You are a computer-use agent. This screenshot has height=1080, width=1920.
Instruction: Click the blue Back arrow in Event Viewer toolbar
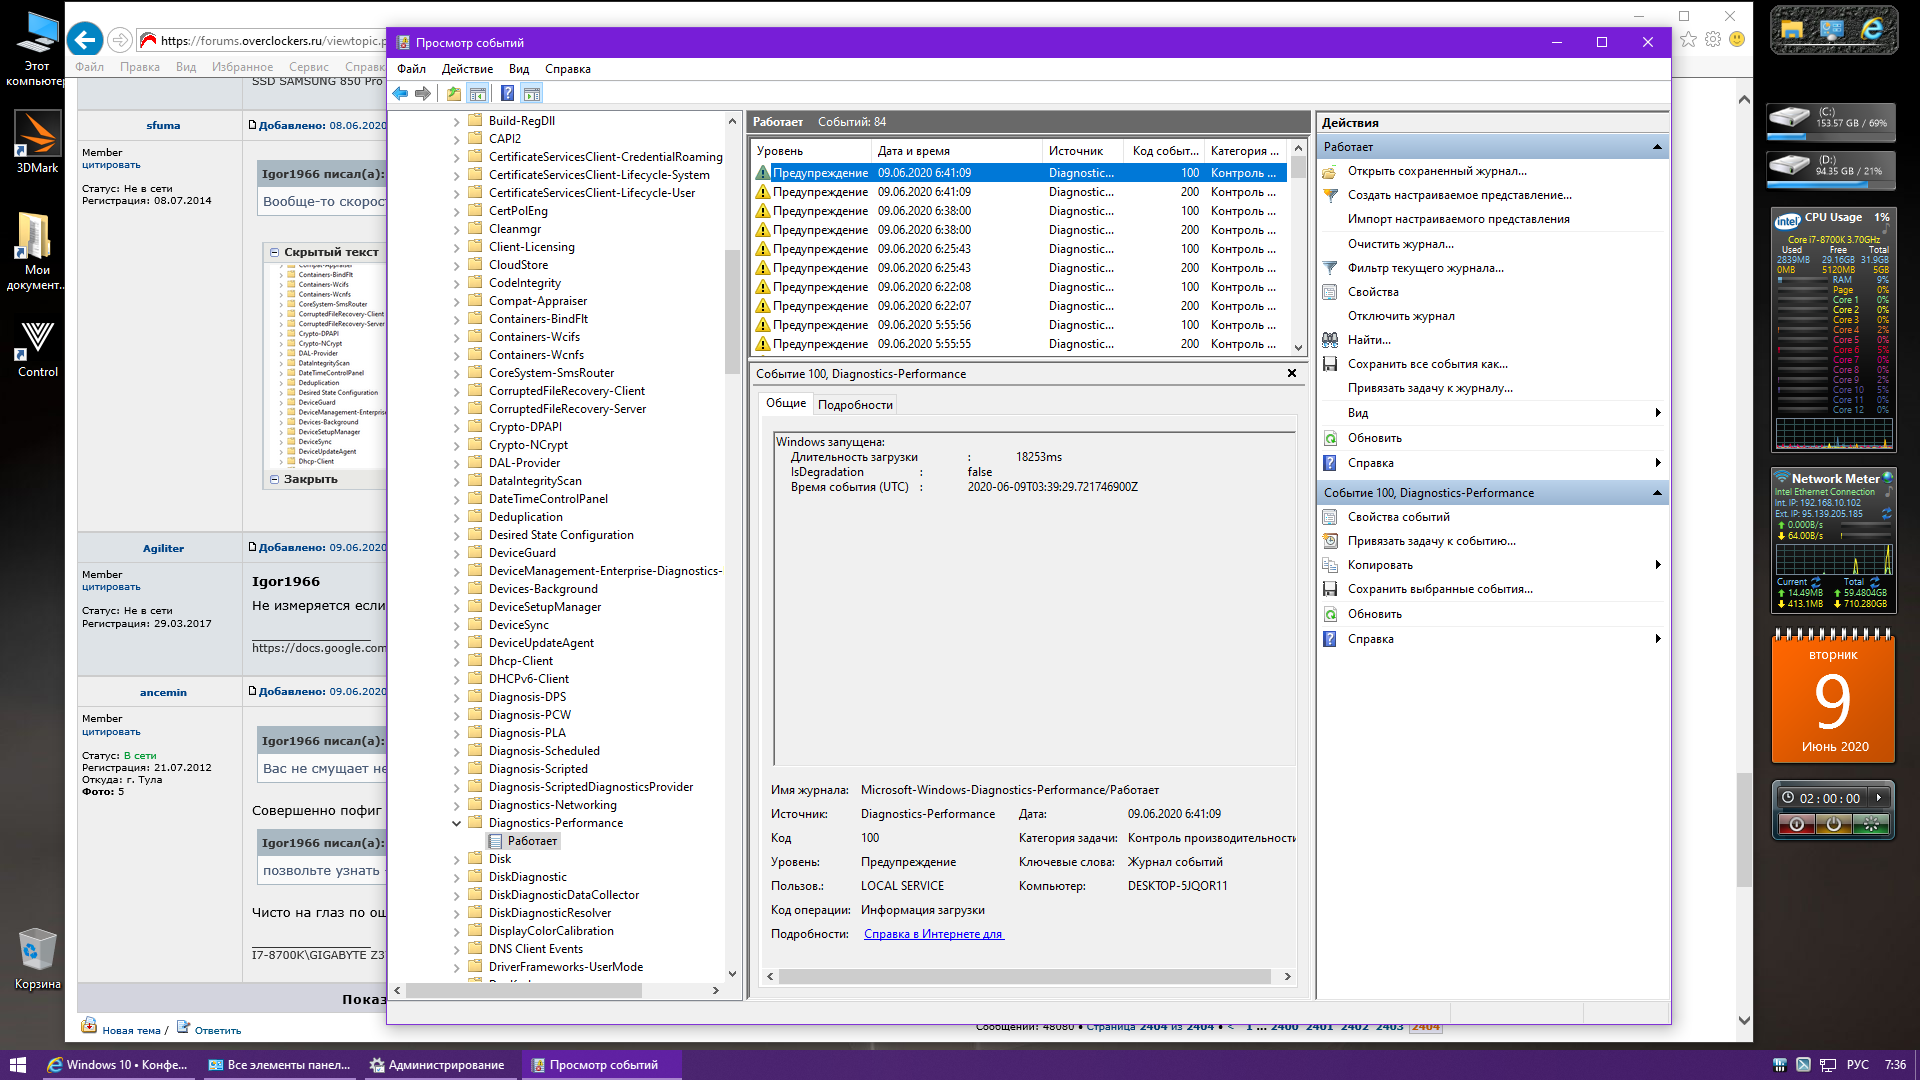point(400,94)
